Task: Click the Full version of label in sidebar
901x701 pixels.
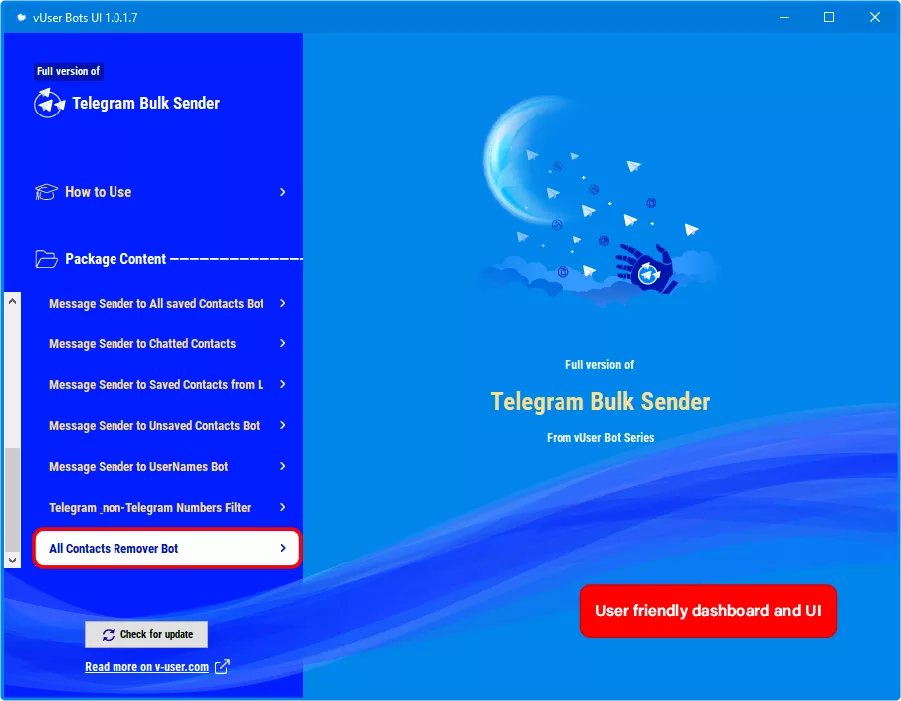Action: 68,71
